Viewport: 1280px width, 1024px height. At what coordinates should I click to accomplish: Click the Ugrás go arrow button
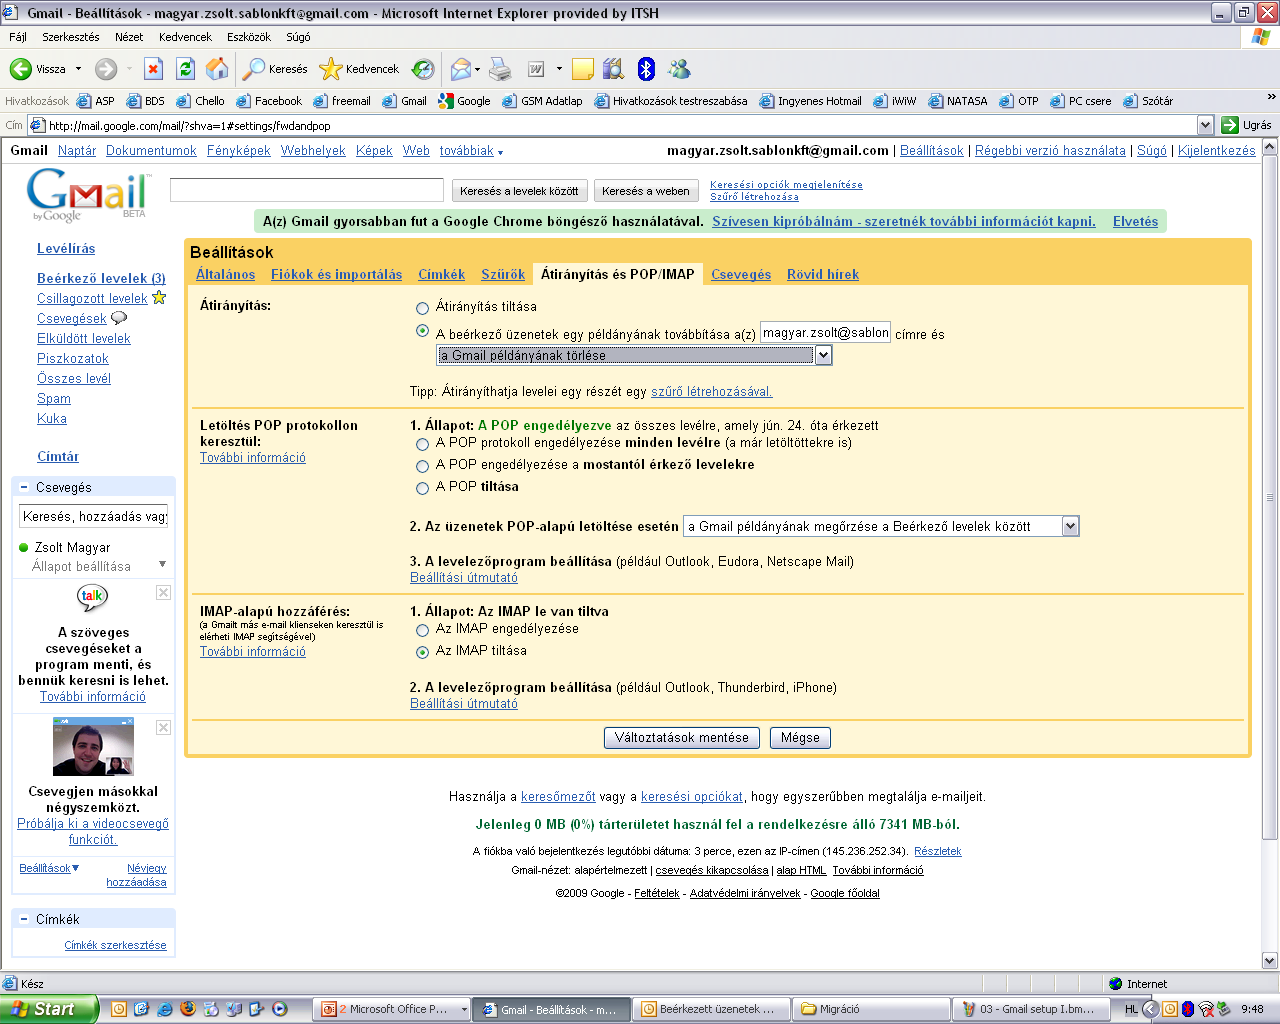[1231, 125]
